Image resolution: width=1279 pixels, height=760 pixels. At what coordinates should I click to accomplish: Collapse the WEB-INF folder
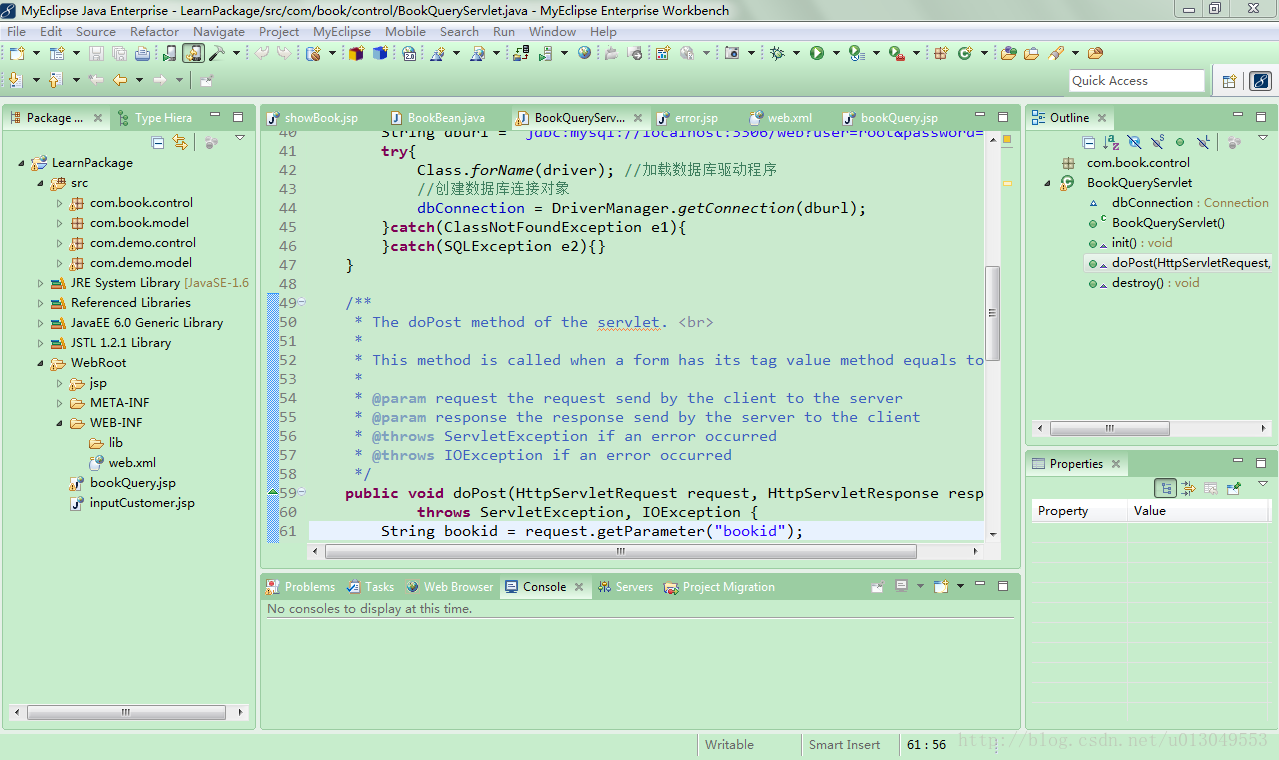(x=59, y=423)
